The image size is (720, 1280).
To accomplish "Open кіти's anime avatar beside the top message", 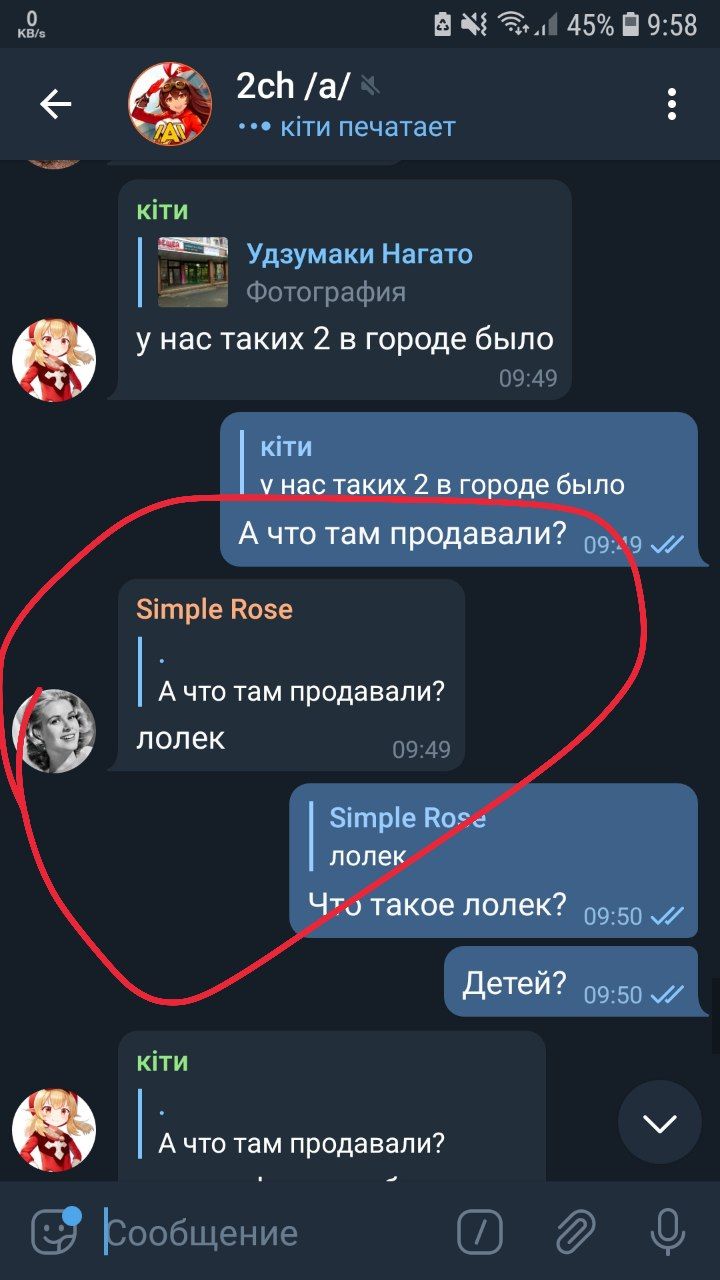I will [x=54, y=360].
